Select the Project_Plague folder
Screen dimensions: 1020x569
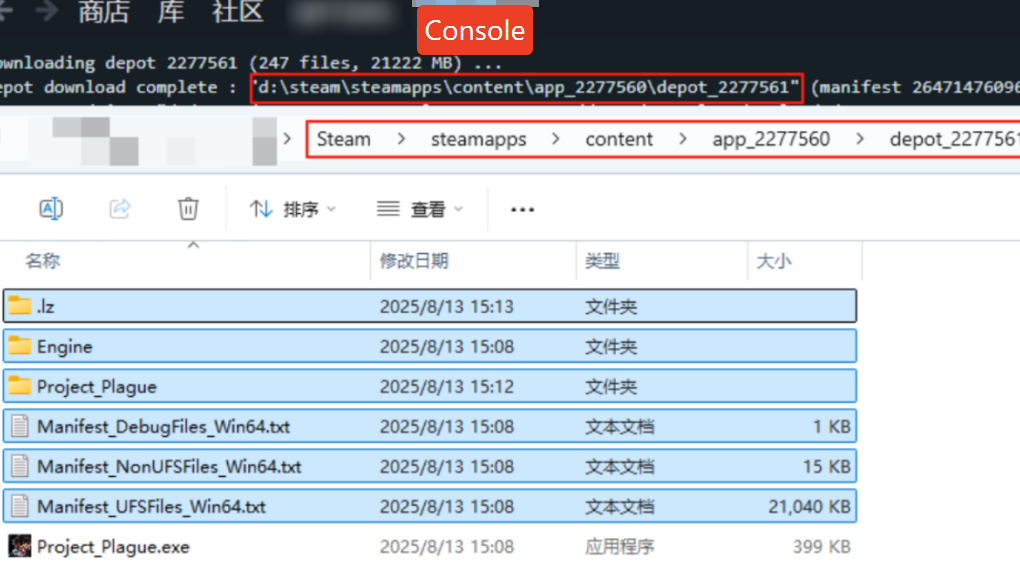pyautogui.click(x=429, y=386)
